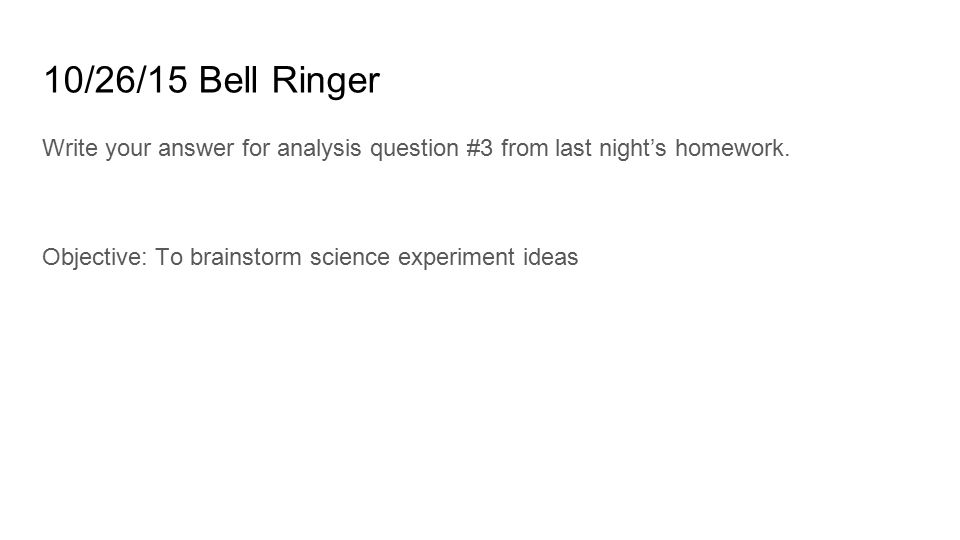Click the words "last night's" in the prompt
The image size is (960, 540).
coord(610,149)
